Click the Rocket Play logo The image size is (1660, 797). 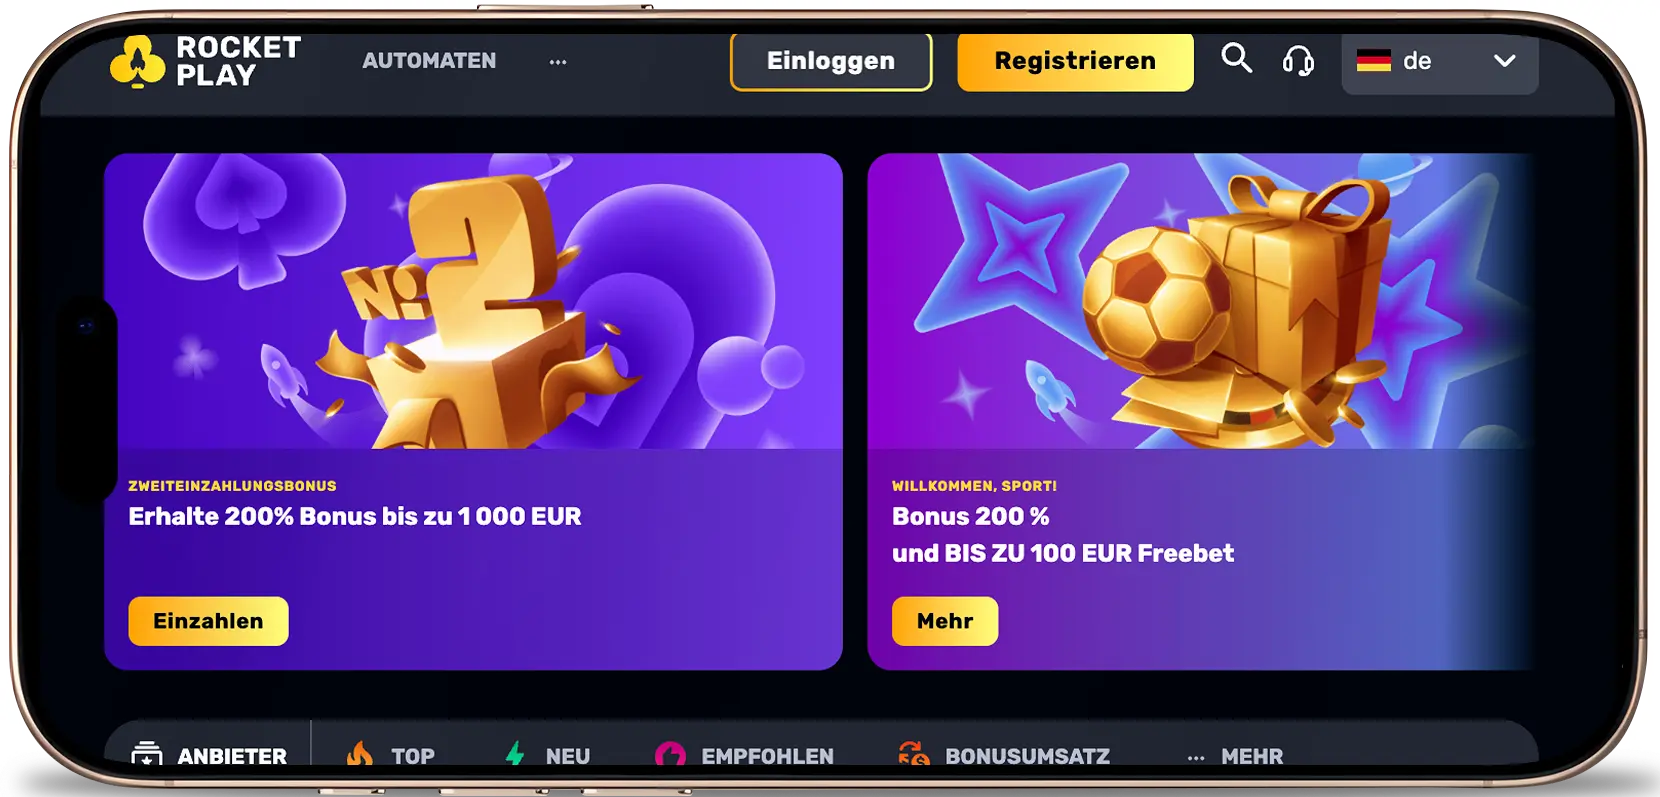coord(206,62)
